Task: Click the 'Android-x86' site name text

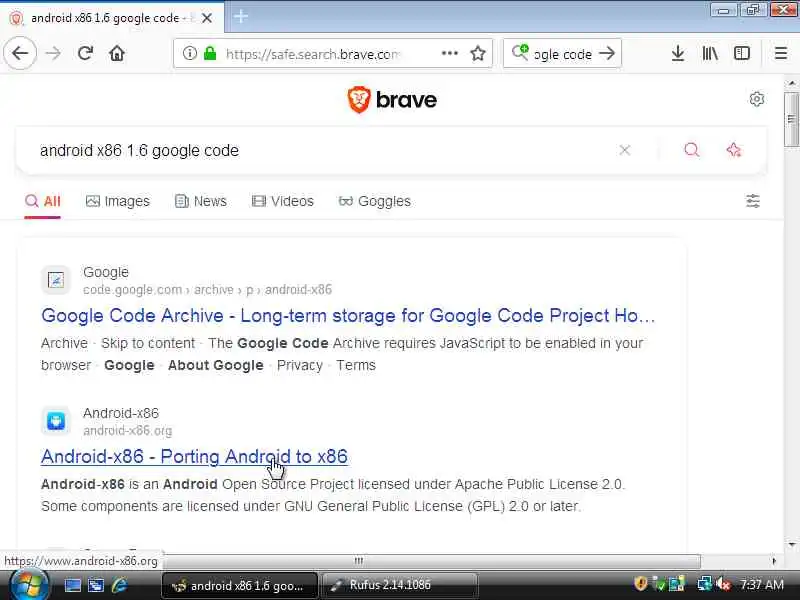Action: point(121,413)
